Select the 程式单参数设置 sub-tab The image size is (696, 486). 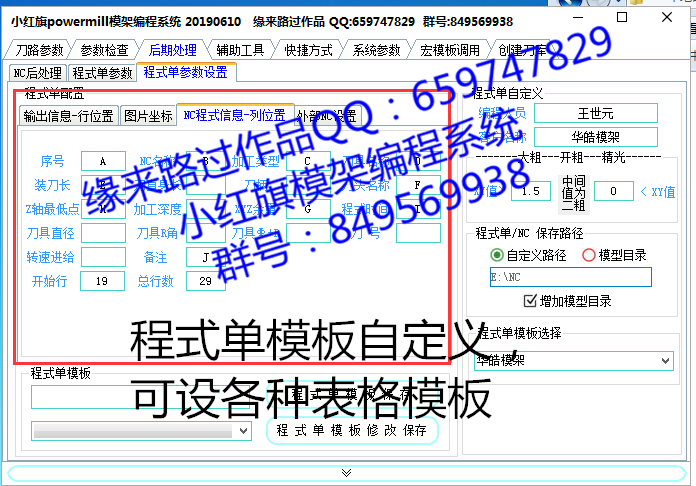[x=186, y=72]
